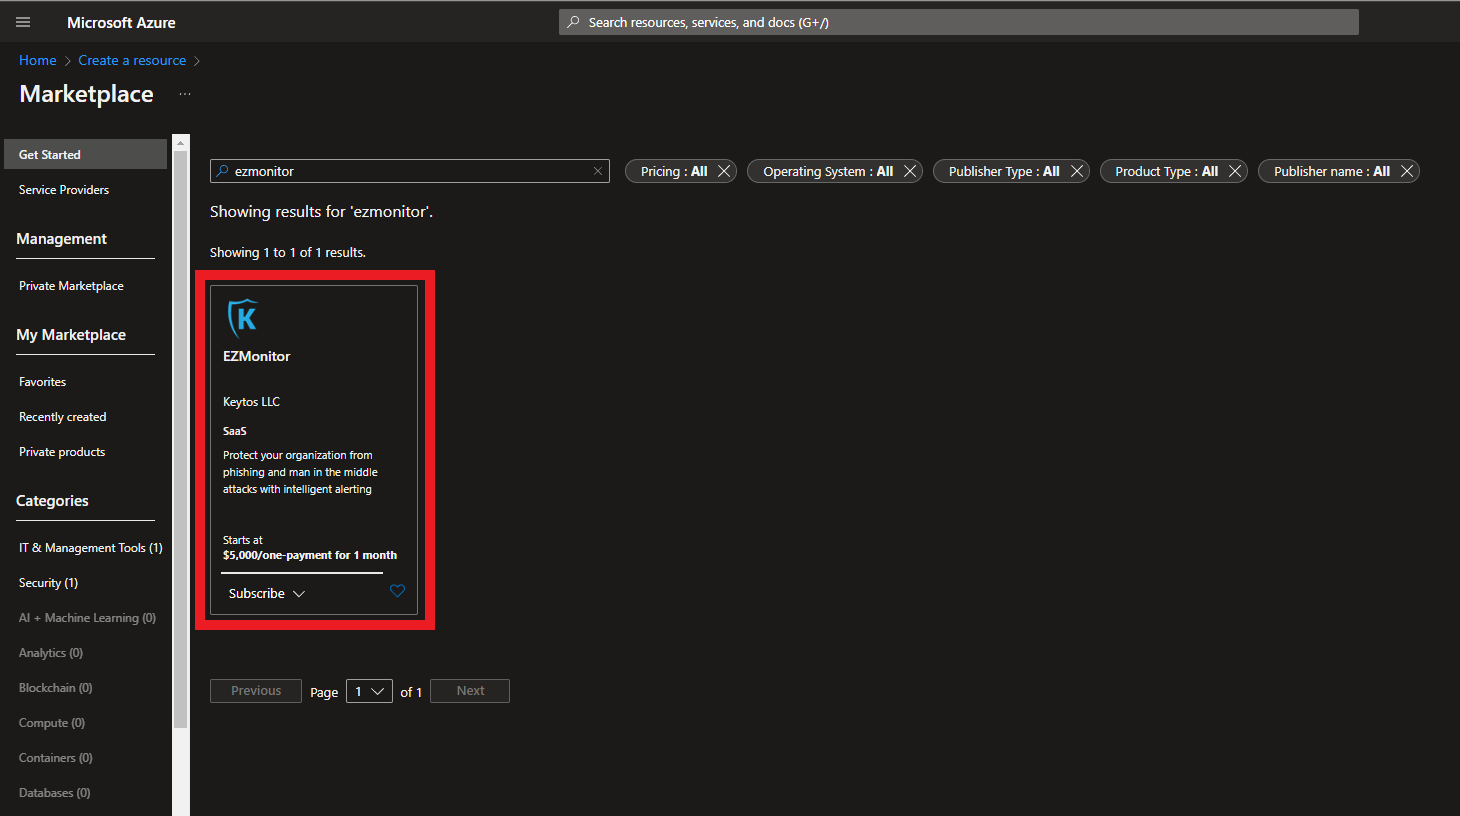Screen dimensions: 1460x816
Task: Filter by Analytics category
Action: pos(50,652)
